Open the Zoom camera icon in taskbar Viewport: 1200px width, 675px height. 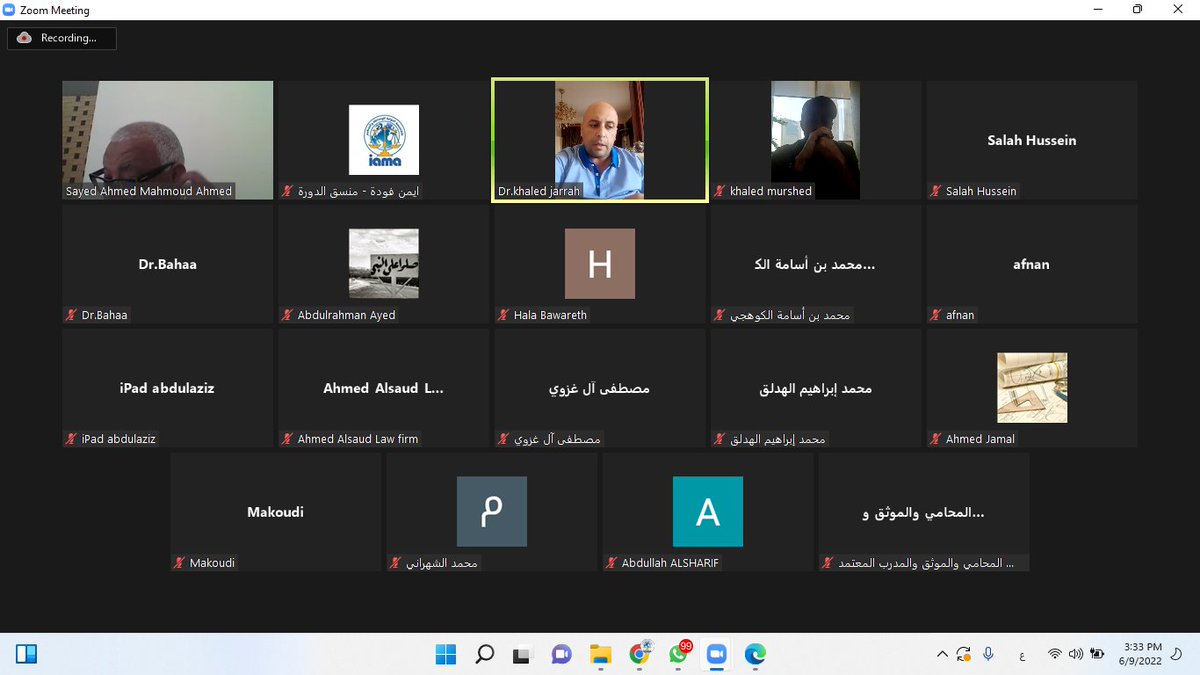coord(716,654)
